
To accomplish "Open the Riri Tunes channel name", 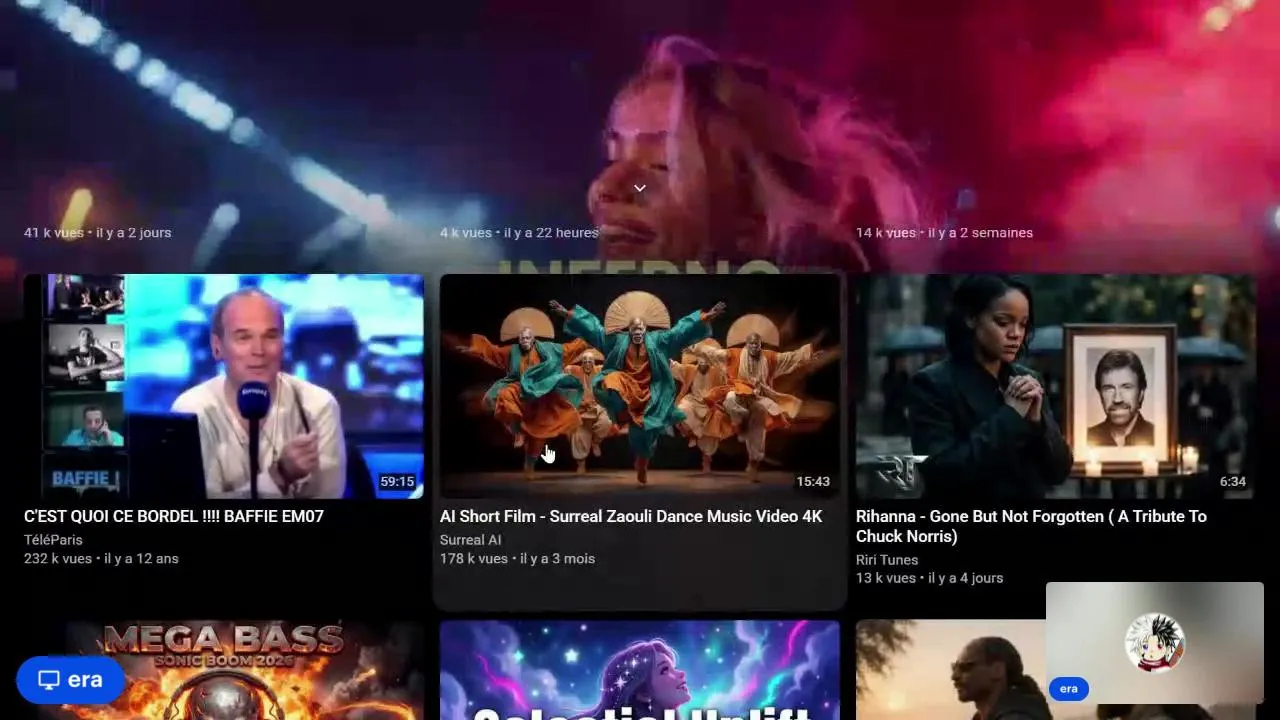I will [x=887, y=560].
